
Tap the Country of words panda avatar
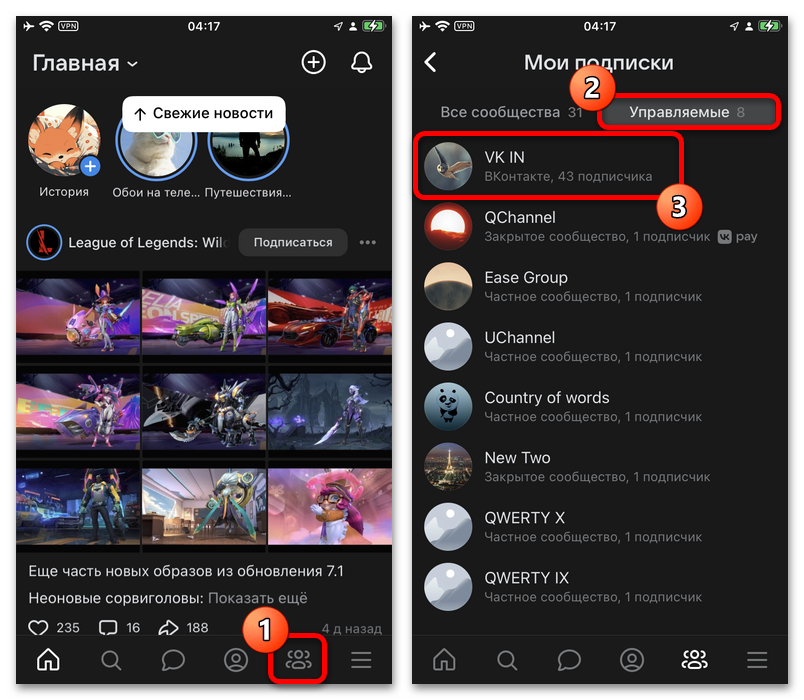(448, 407)
